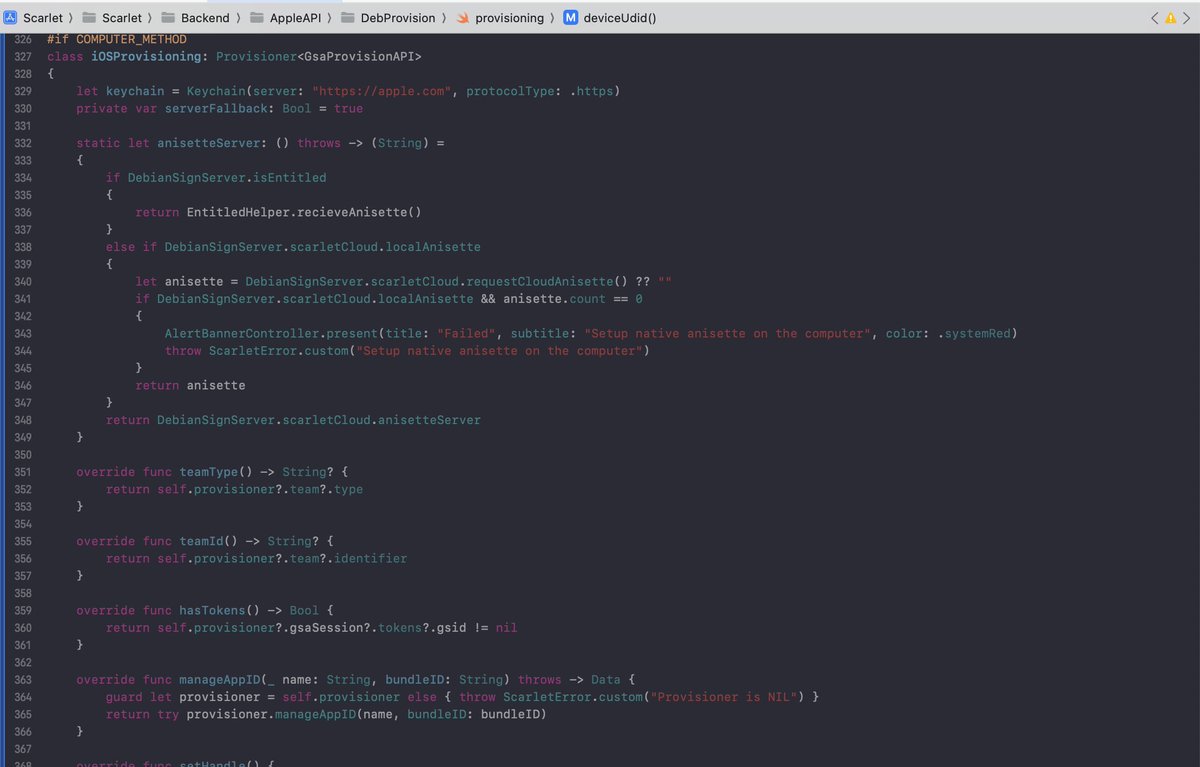This screenshot has width=1200, height=767.
Task: Click 'anisetteServer' on line 332
Action: click(209, 143)
